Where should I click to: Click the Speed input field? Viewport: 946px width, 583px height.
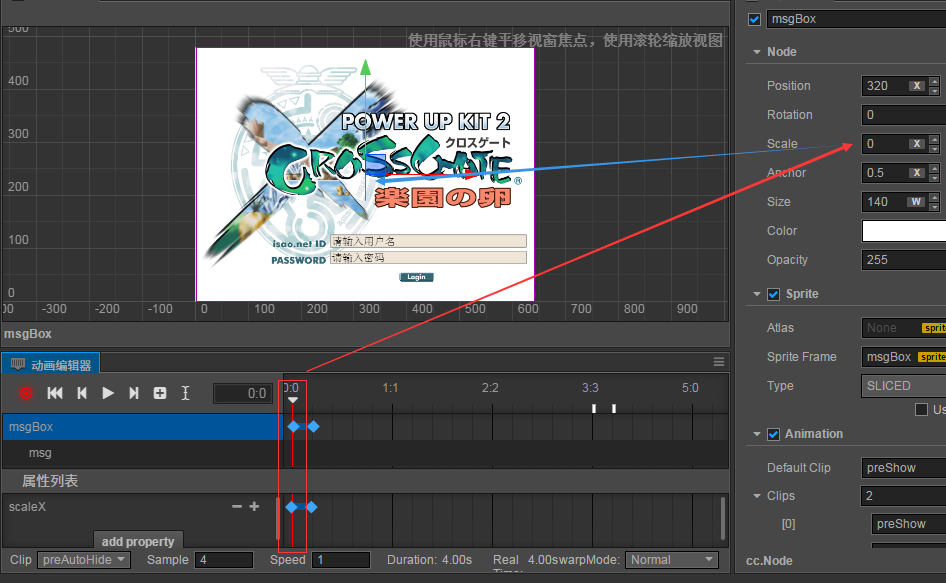pyautogui.click(x=341, y=560)
